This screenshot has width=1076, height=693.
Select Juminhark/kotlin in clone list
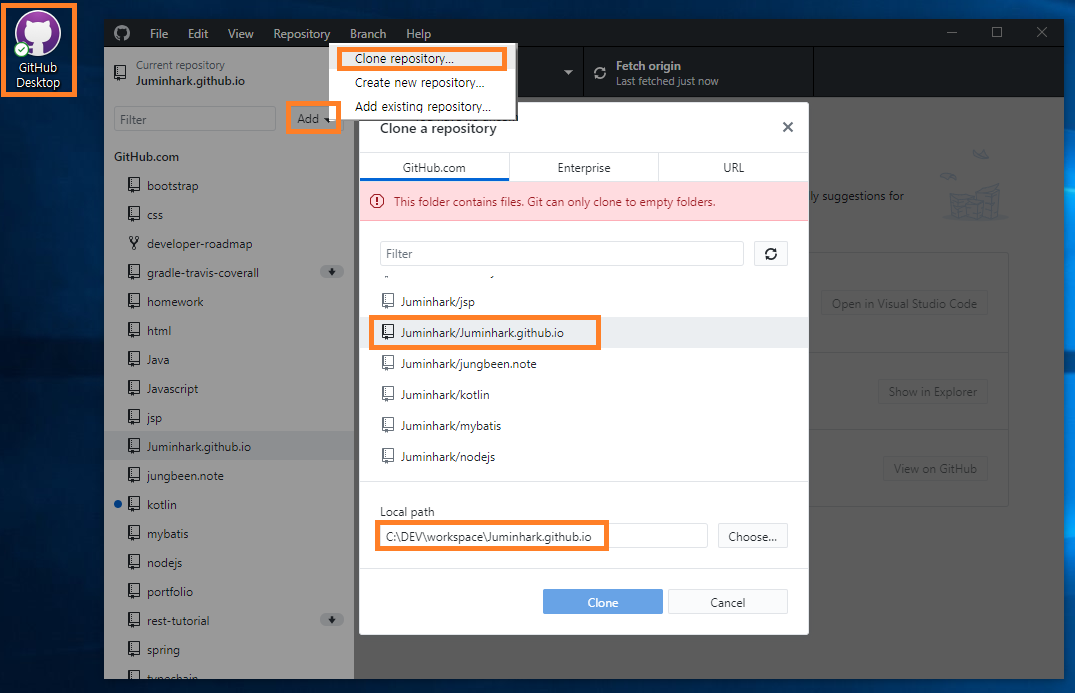[584, 394]
